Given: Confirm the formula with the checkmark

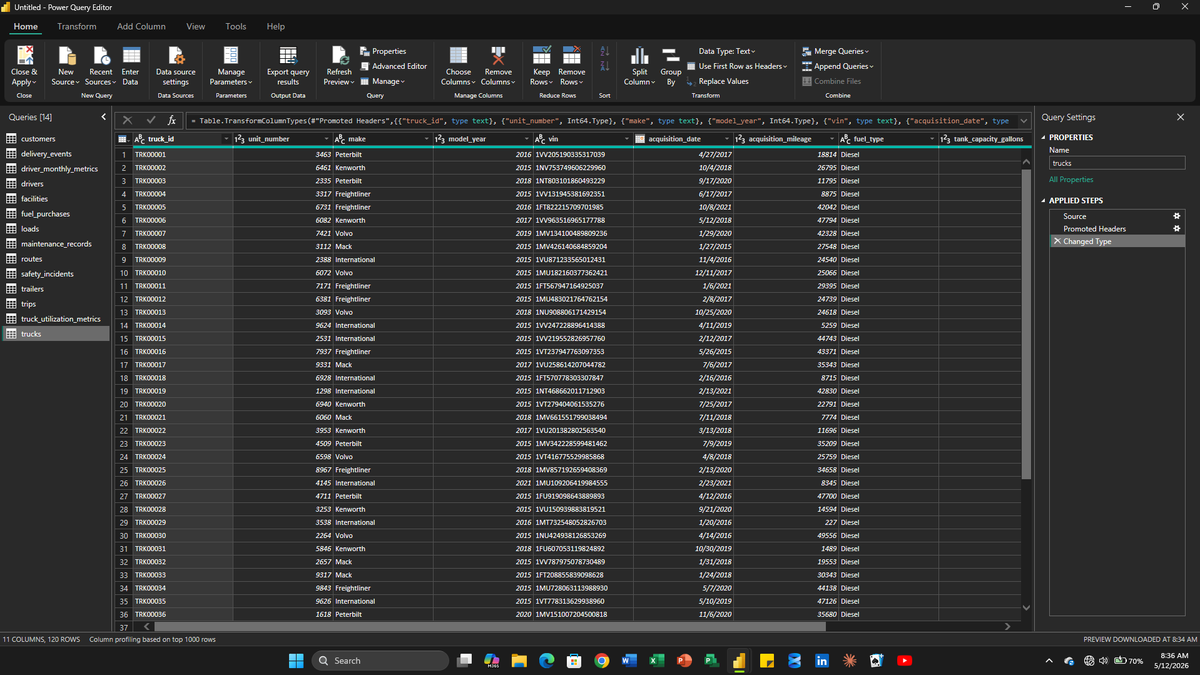Looking at the screenshot, I should coord(152,121).
